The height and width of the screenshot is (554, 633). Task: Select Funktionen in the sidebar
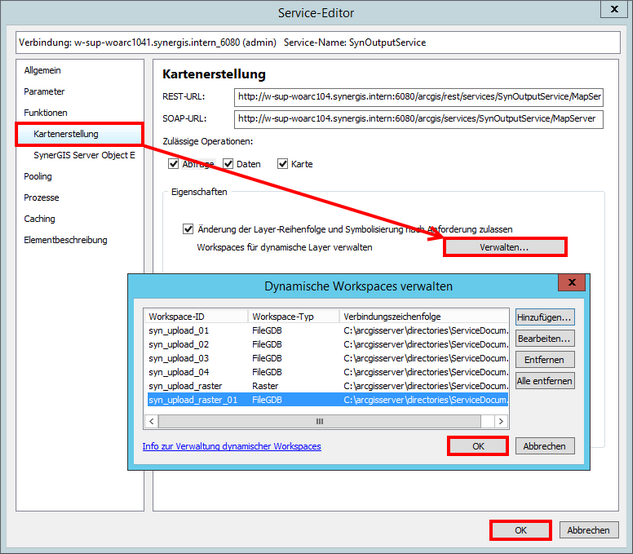[45, 113]
